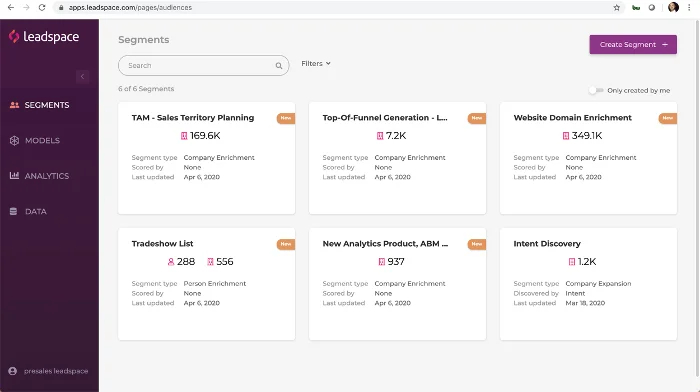700x392 pixels.
Task: Open the Segments section in the sidebar
Action: point(39,105)
